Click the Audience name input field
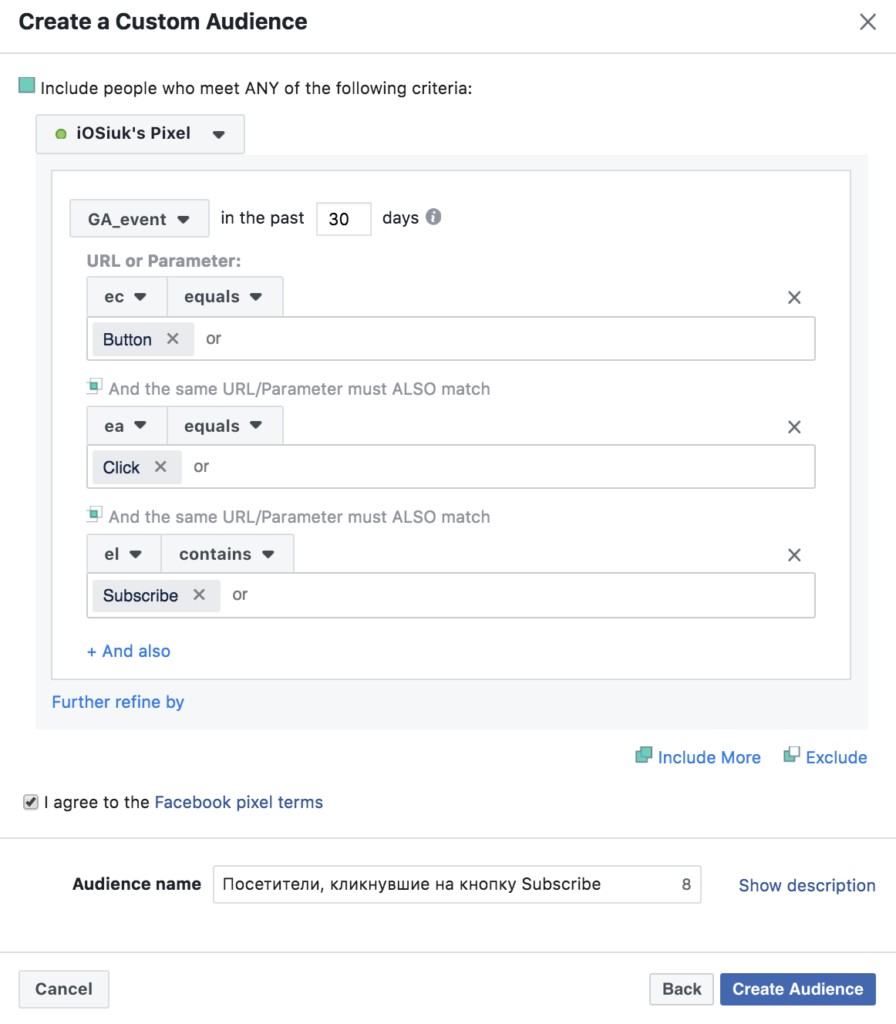This screenshot has width=896, height=1024. click(x=445, y=884)
